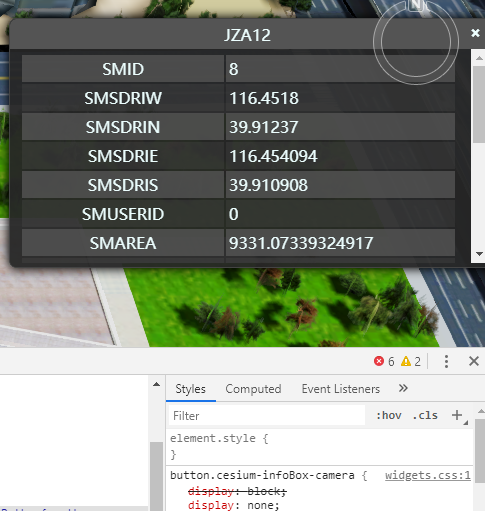Switch to the Computed tab

tap(253, 389)
